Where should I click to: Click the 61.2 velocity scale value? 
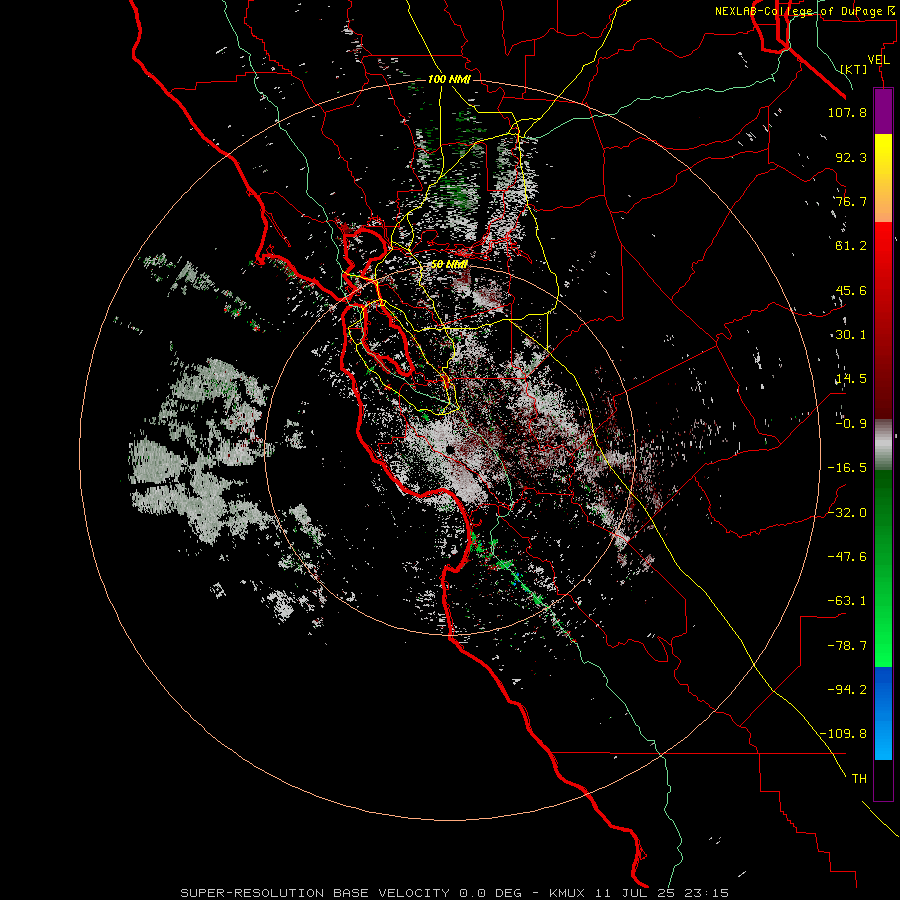851,246
